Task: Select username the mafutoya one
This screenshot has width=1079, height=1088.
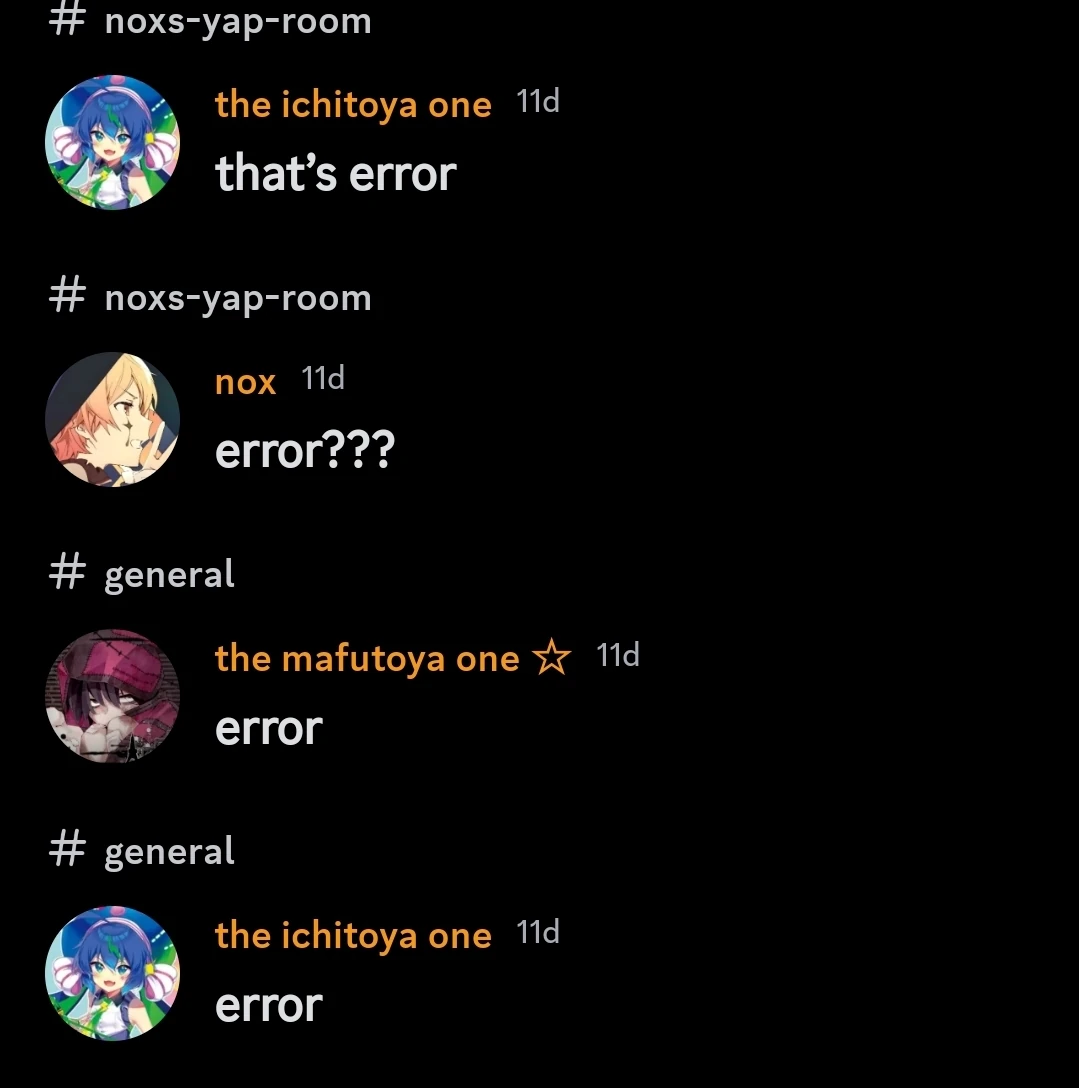Action: 367,658
